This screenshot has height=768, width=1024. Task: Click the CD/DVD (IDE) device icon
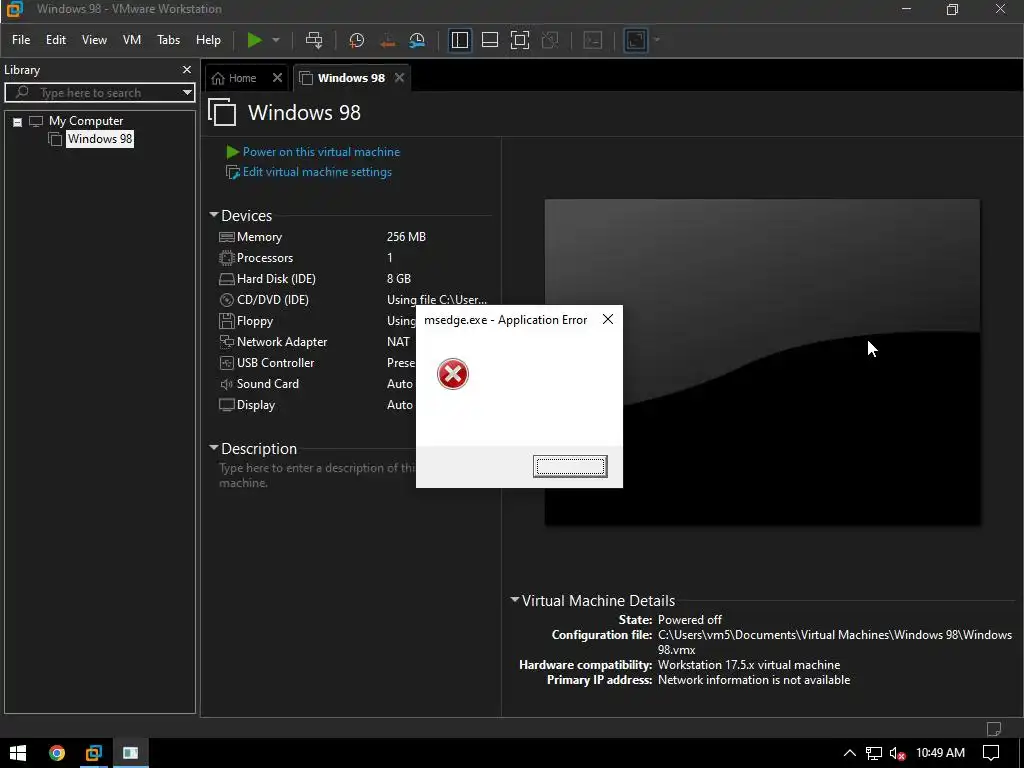coord(227,300)
